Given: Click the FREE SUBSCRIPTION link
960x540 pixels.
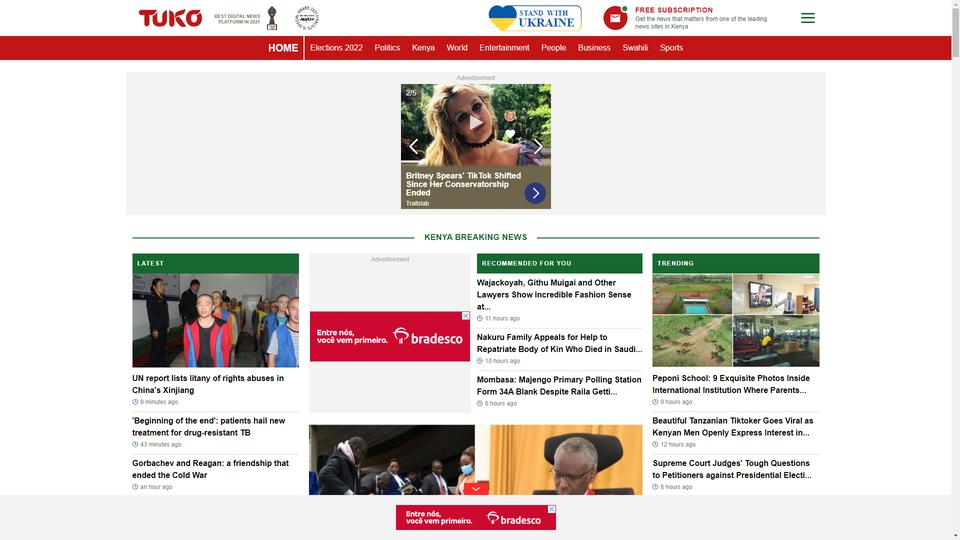Looking at the screenshot, I should pyautogui.click(x=673, y=10).
